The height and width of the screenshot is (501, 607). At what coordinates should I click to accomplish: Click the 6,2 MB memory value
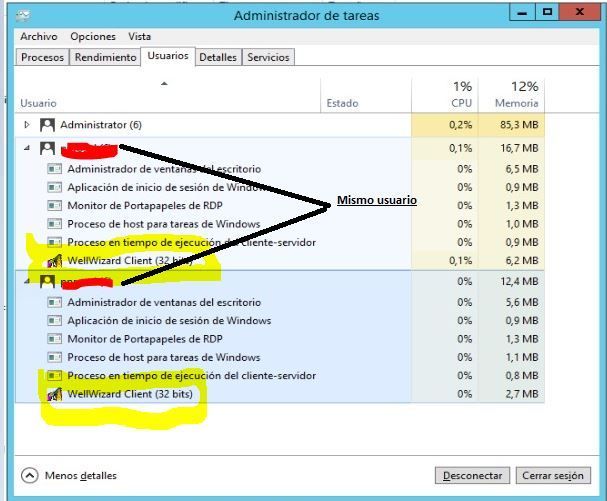[522, 261]
